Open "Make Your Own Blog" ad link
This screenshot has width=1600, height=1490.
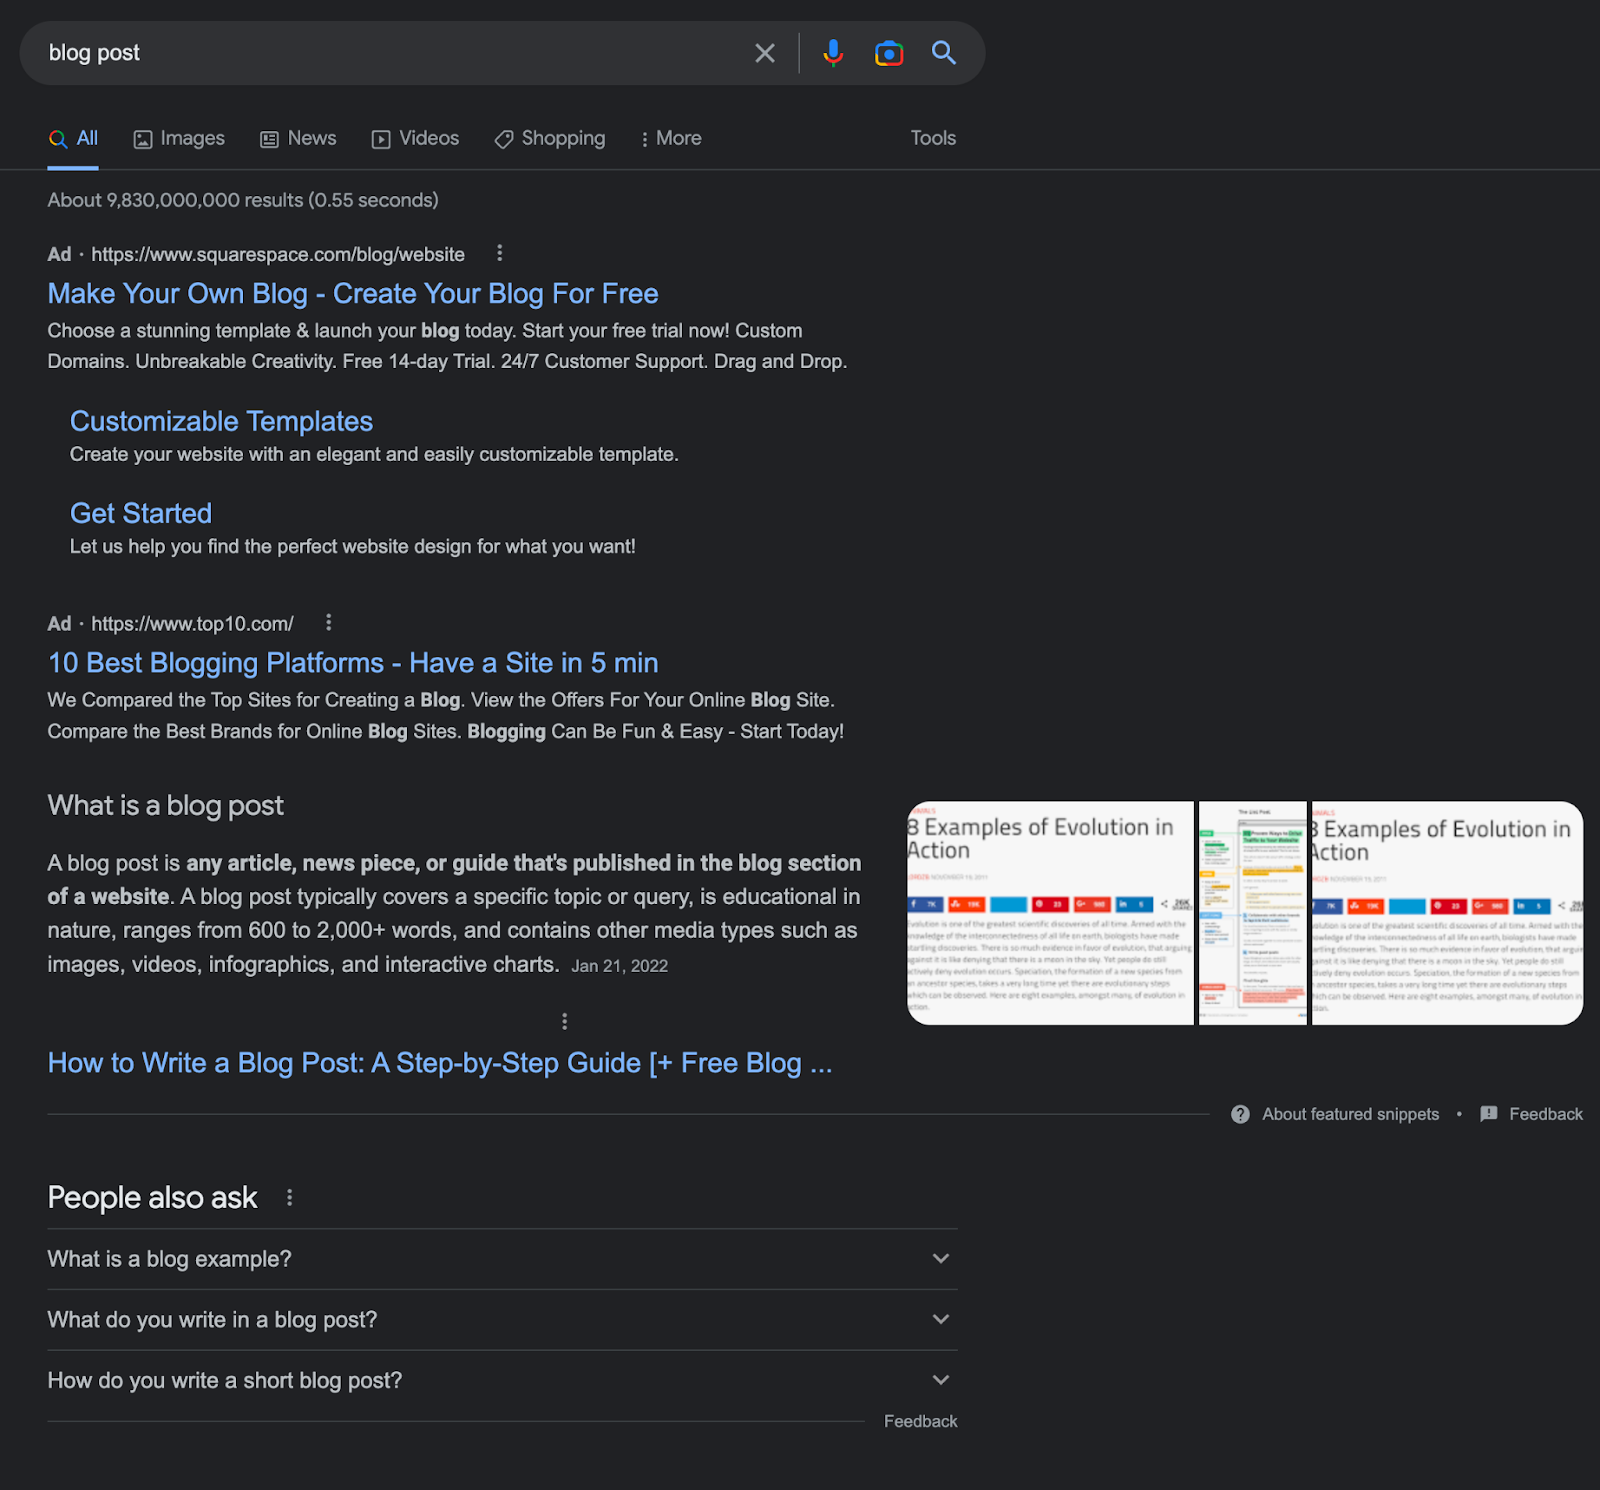(353, 294)
